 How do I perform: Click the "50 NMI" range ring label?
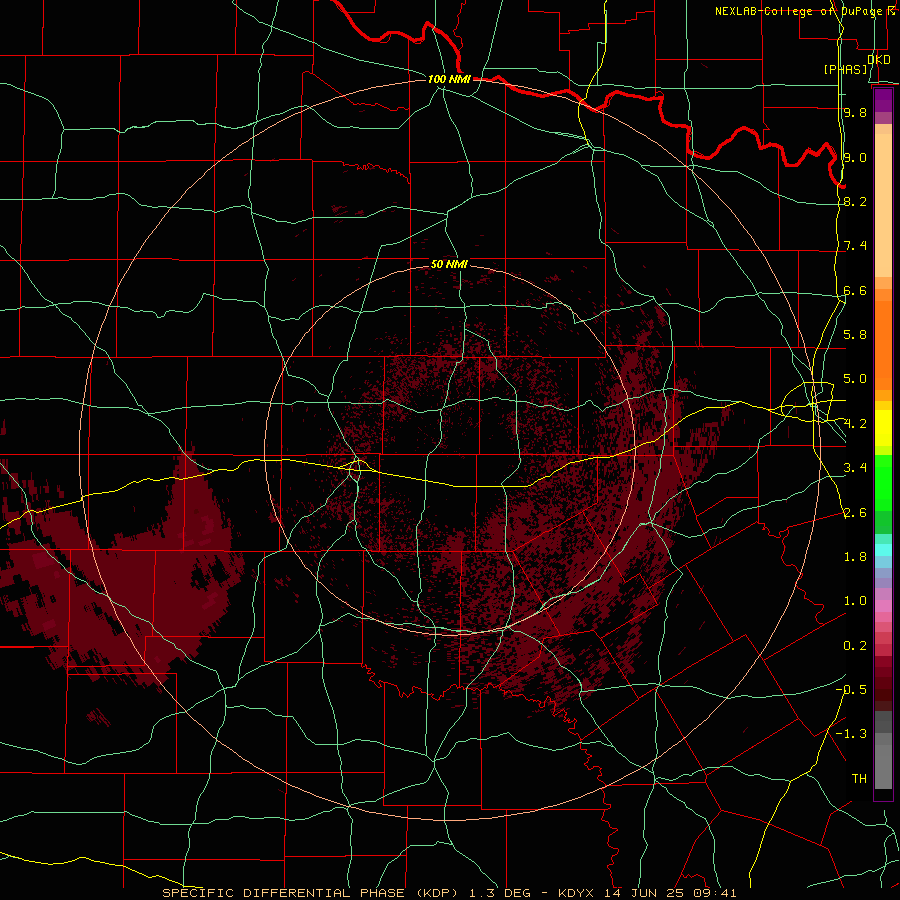coord(449,264)
